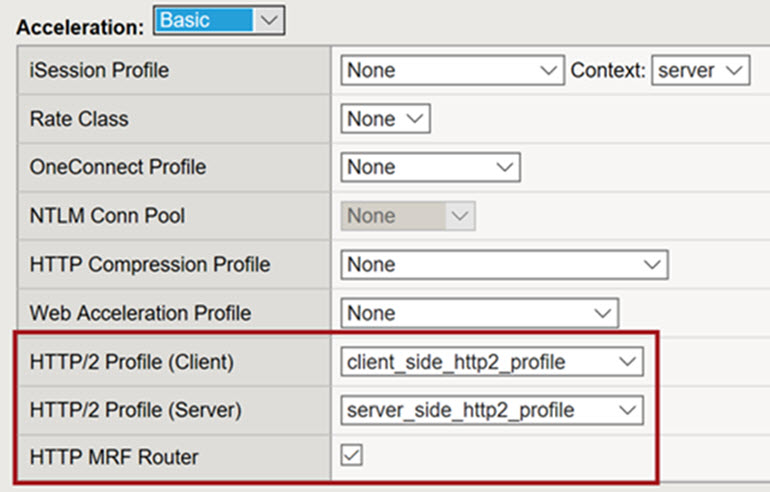Screen dimensions: 770x492
Task: Expand the iSession Profile dropdown
Action: click(x=452, y=71)
